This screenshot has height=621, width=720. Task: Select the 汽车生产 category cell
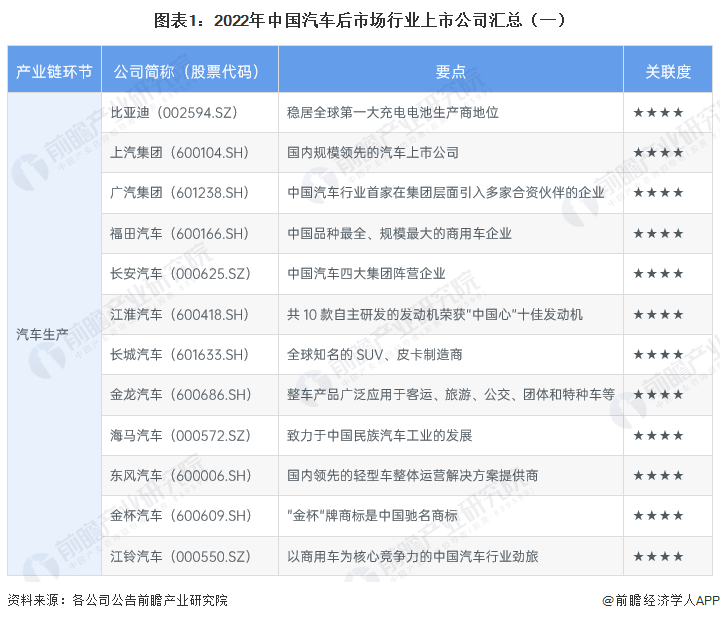coord(54,334)
